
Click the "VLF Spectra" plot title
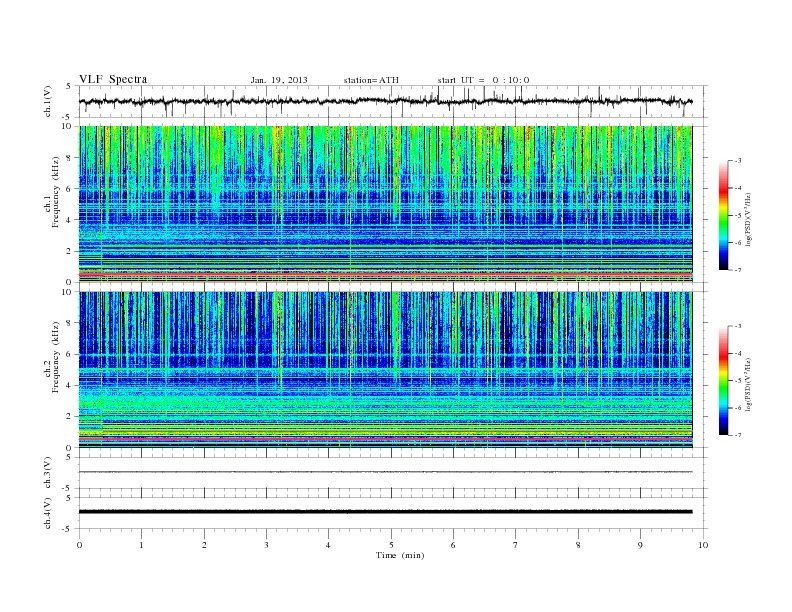pyautogui.click(x=113, y=79)
